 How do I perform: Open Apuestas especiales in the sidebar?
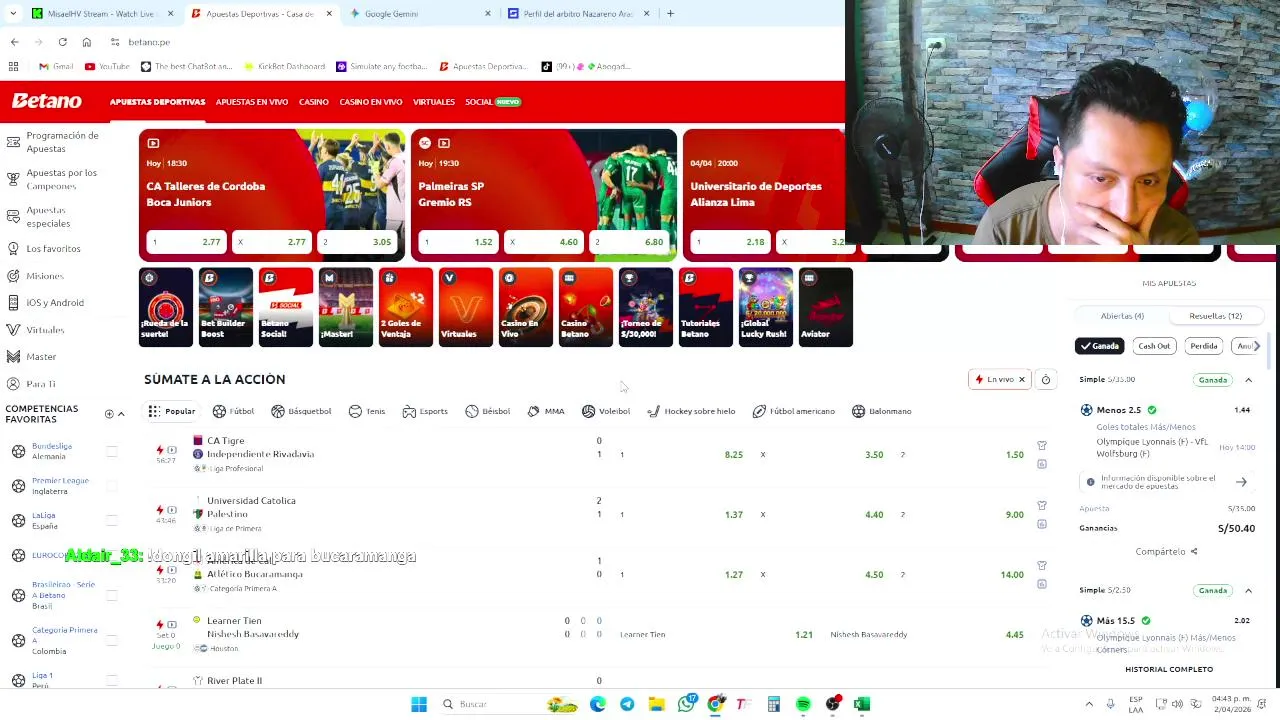point(48,217)
